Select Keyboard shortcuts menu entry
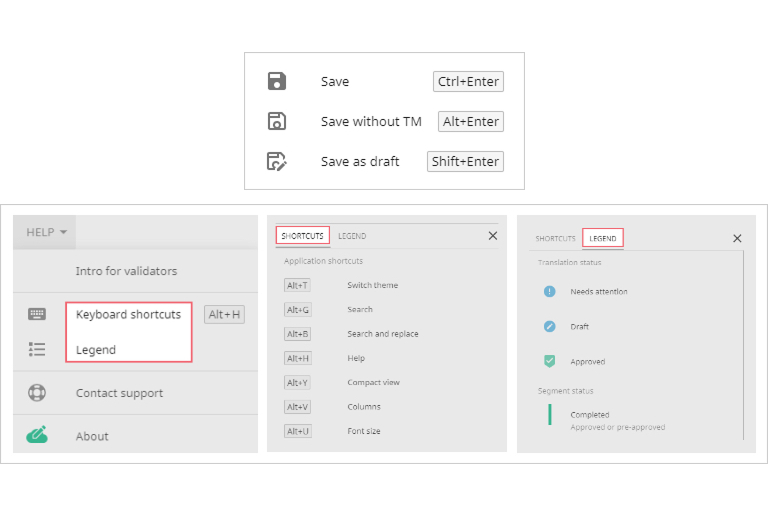768x516 pixels. click(x=128, y=314)
